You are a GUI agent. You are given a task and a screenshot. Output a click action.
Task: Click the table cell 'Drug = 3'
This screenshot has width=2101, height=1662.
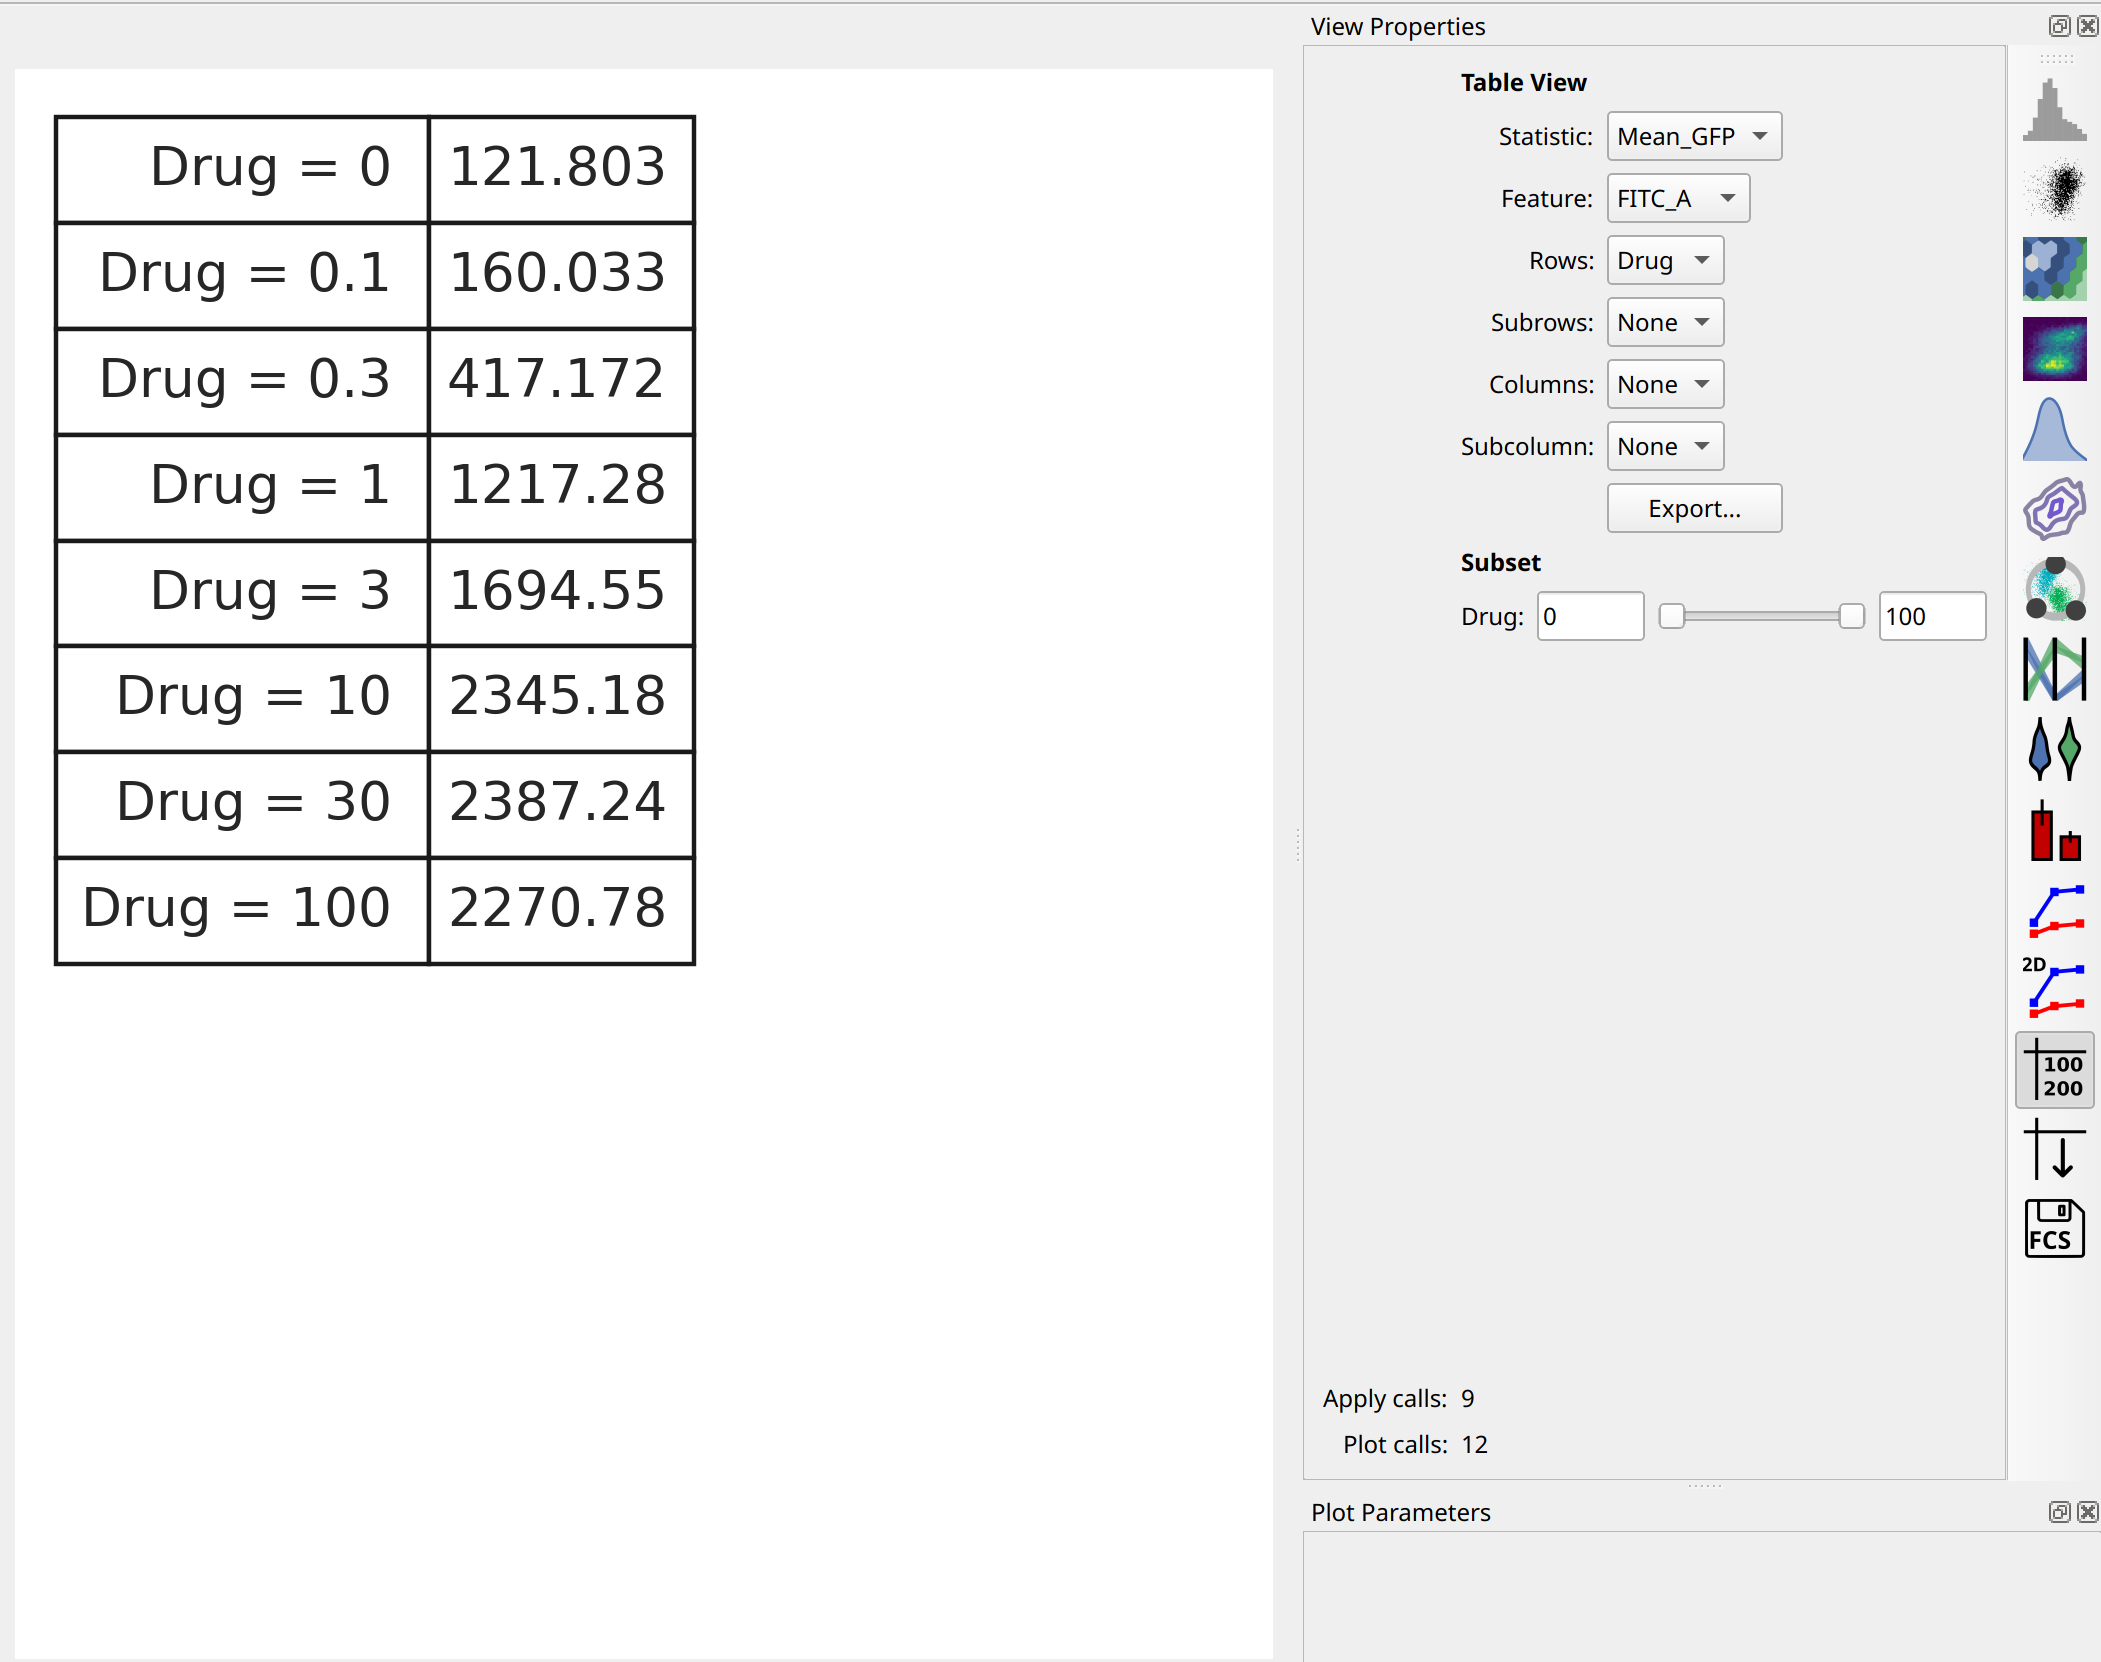coord(243,593)
